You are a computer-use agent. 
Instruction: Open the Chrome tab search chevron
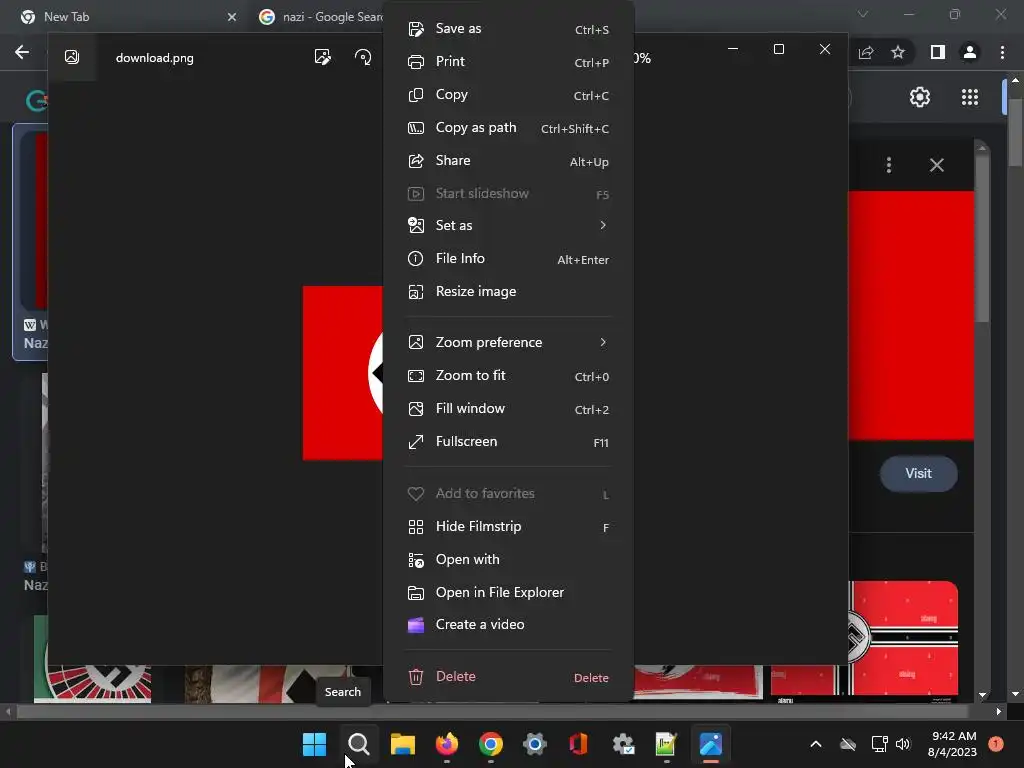pyautogui.click(x=863, y=14)
